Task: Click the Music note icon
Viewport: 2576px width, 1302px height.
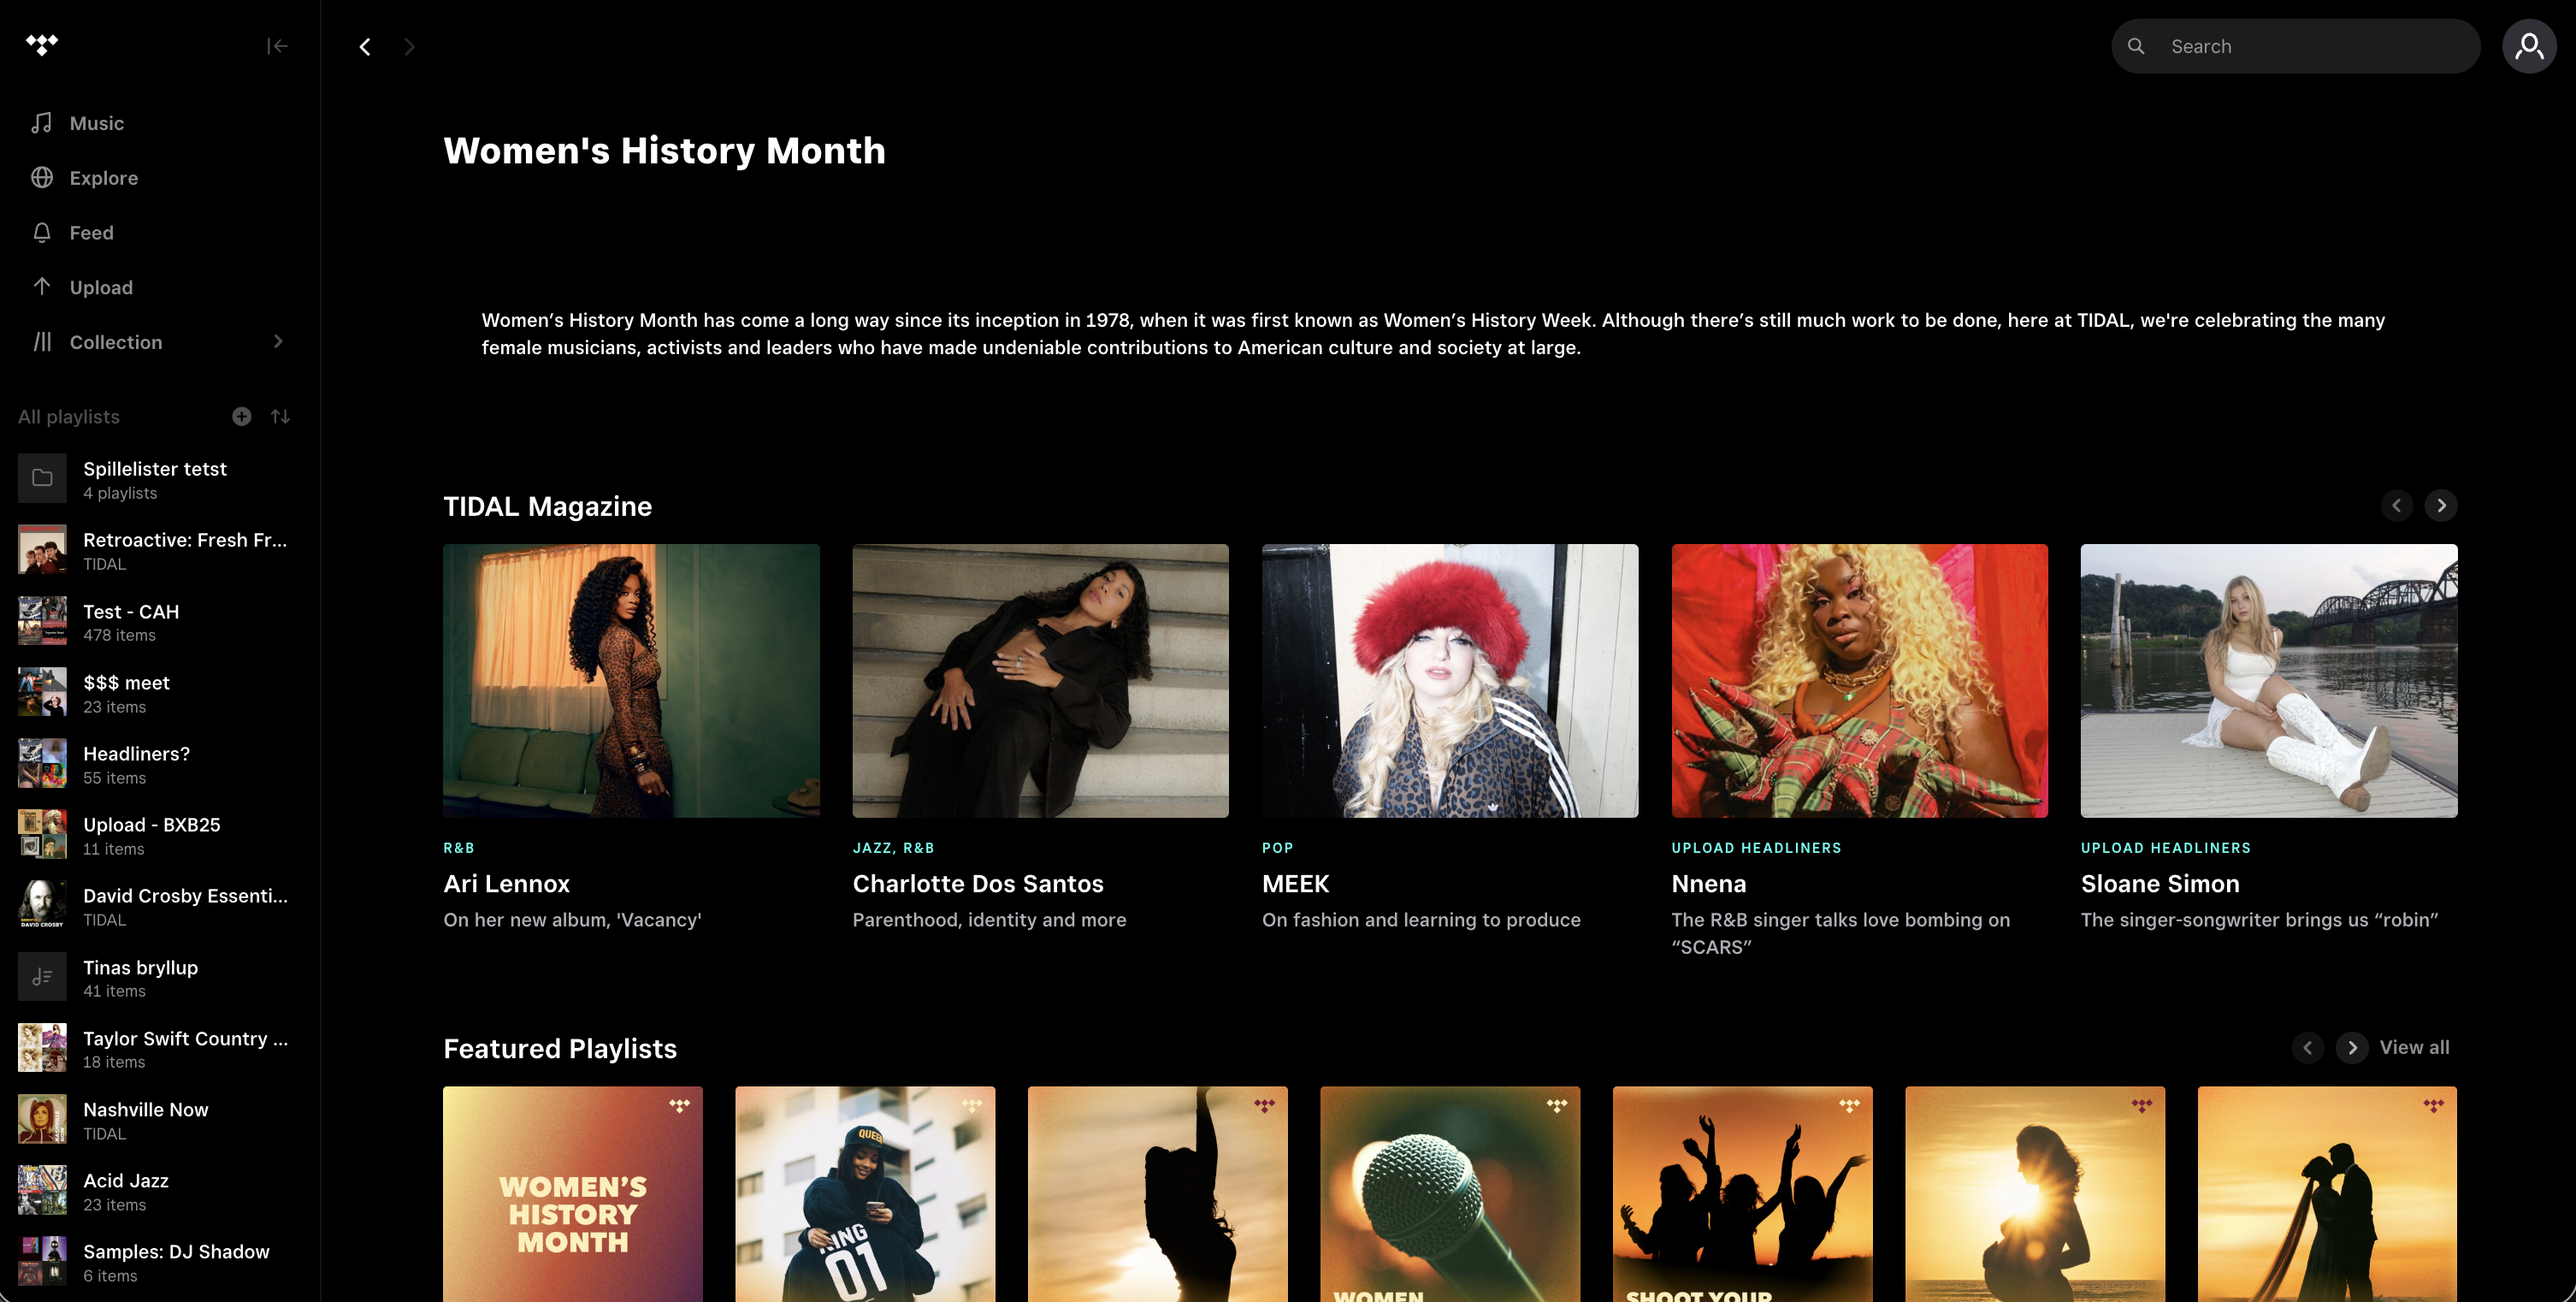Action: 42,123
